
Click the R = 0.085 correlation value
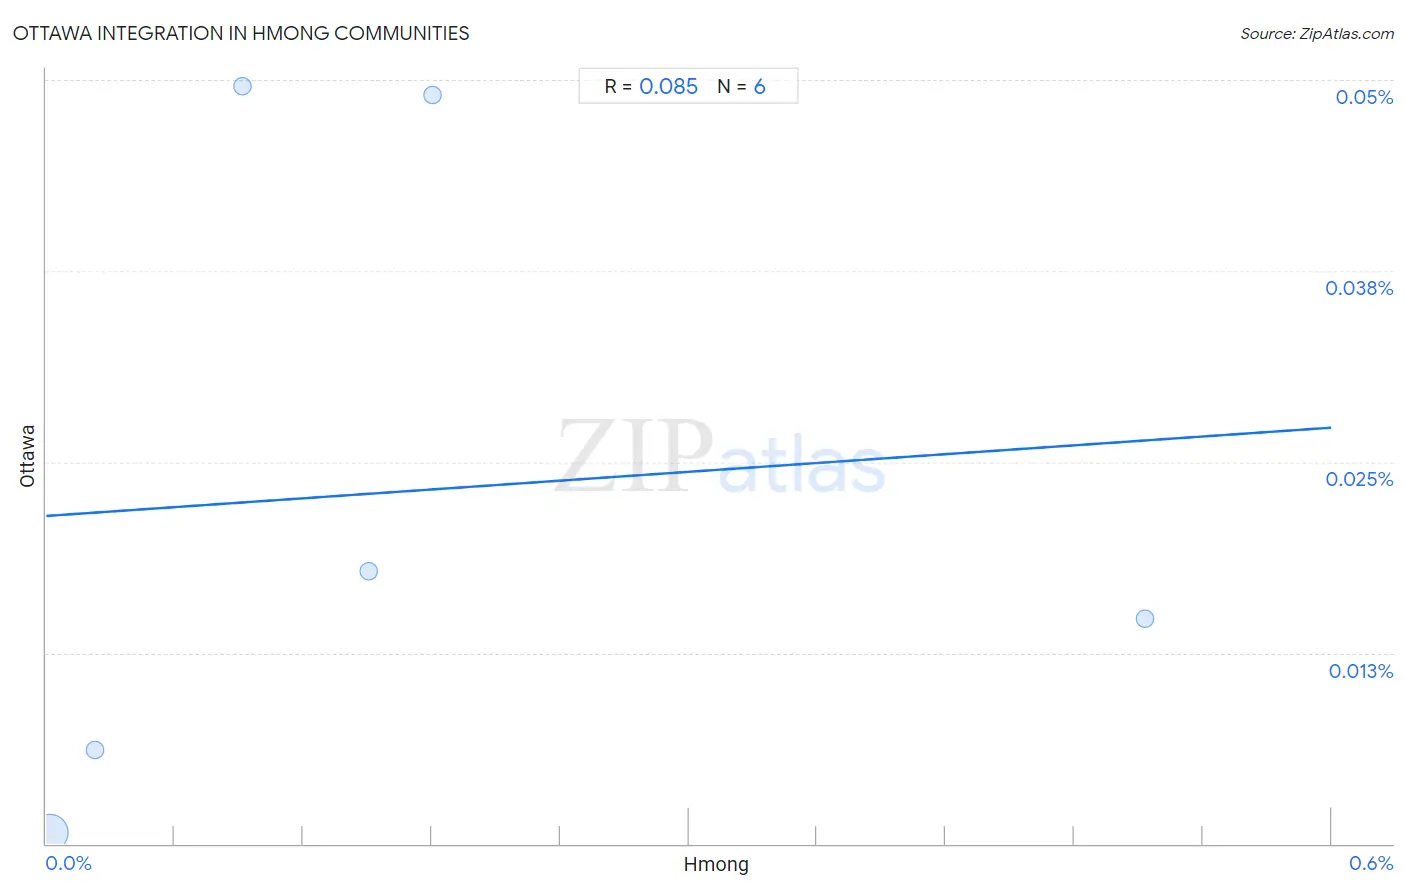pyautogui.click(x=651, y=87)
